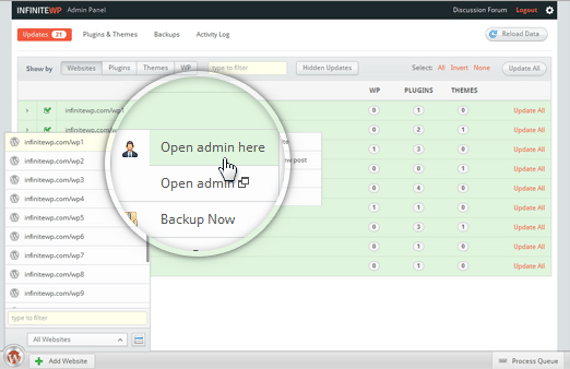
Task: Click the PLUGINS column header
Action: coord(418,90)
